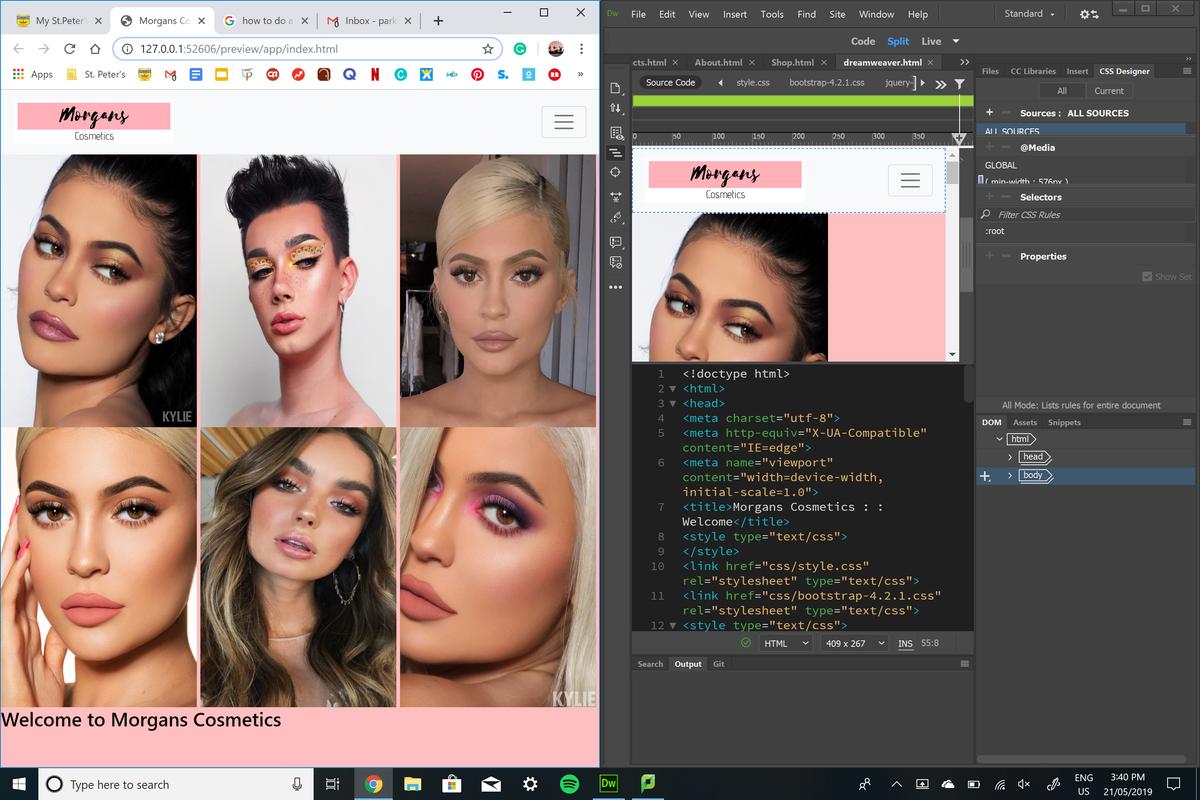Open the Insert menu in Dreamweaver

coord(735,14)
